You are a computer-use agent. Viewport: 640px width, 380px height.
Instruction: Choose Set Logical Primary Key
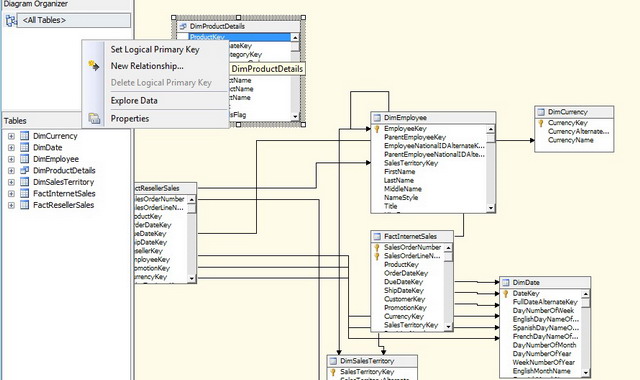pyautogui.click(x=155, y=50)
